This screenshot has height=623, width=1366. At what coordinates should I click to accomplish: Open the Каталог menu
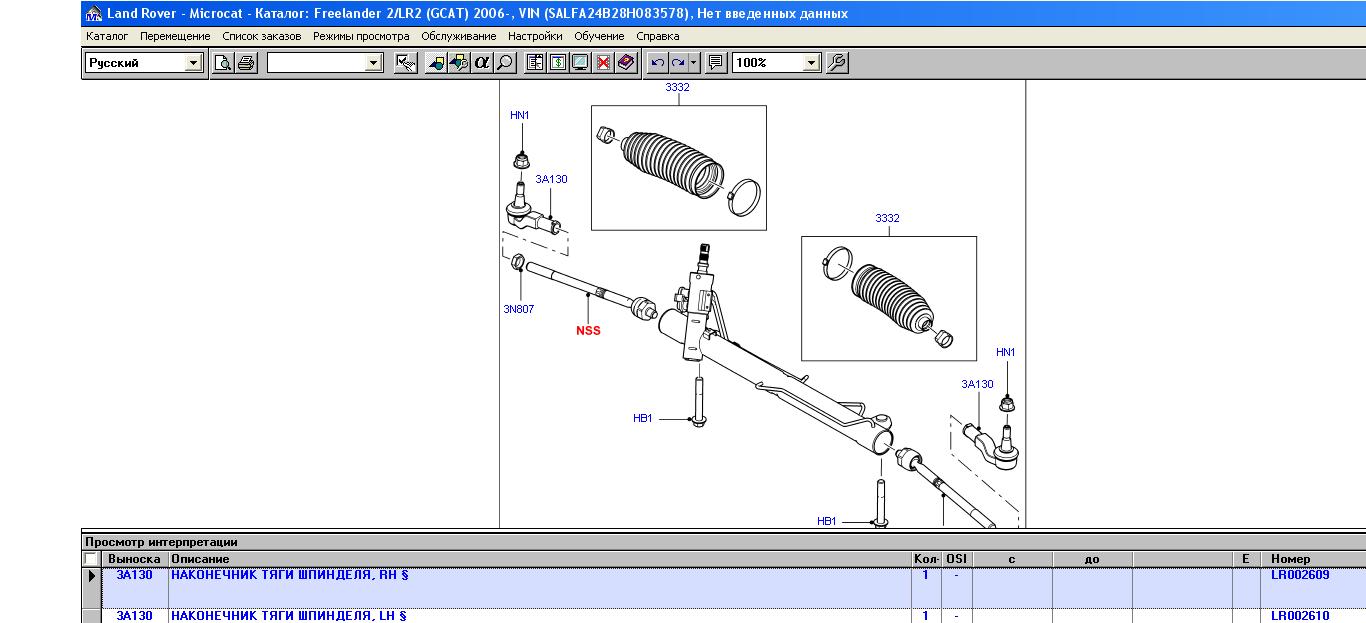[x=107, y=36]
